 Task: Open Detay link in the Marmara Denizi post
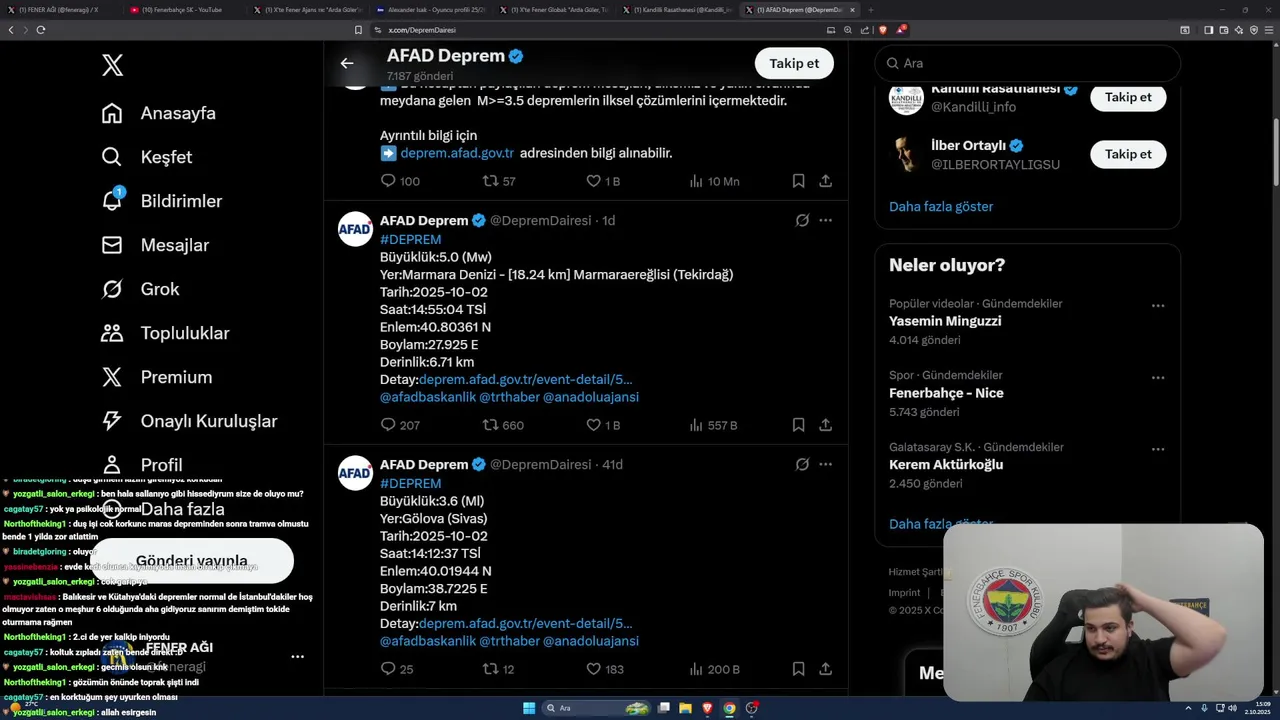click(x=525, y=380)
